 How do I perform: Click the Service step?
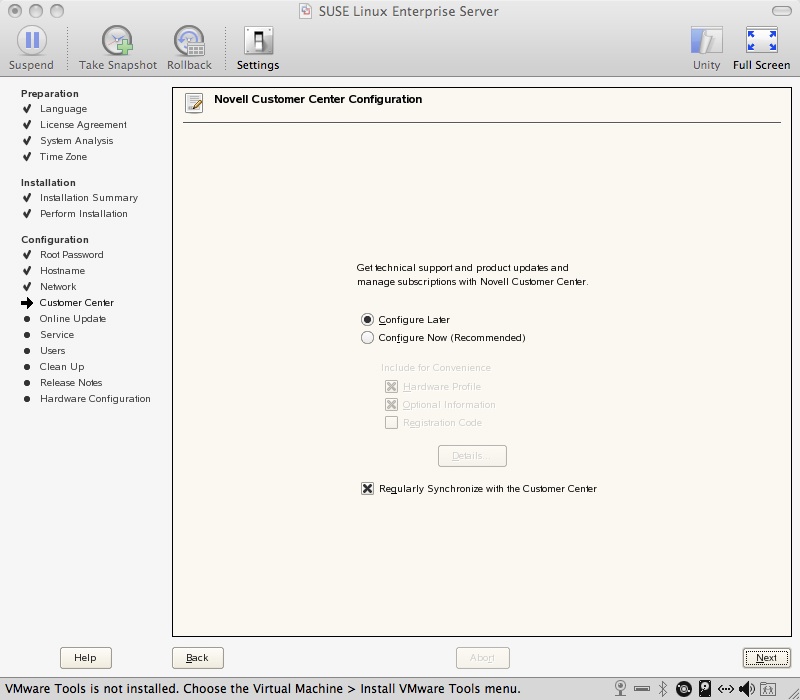tap(57, 335)
